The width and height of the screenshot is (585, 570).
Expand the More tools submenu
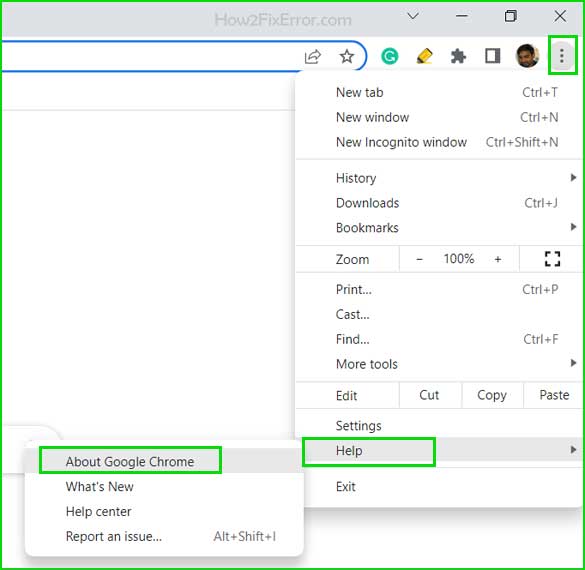coord(439,364)
